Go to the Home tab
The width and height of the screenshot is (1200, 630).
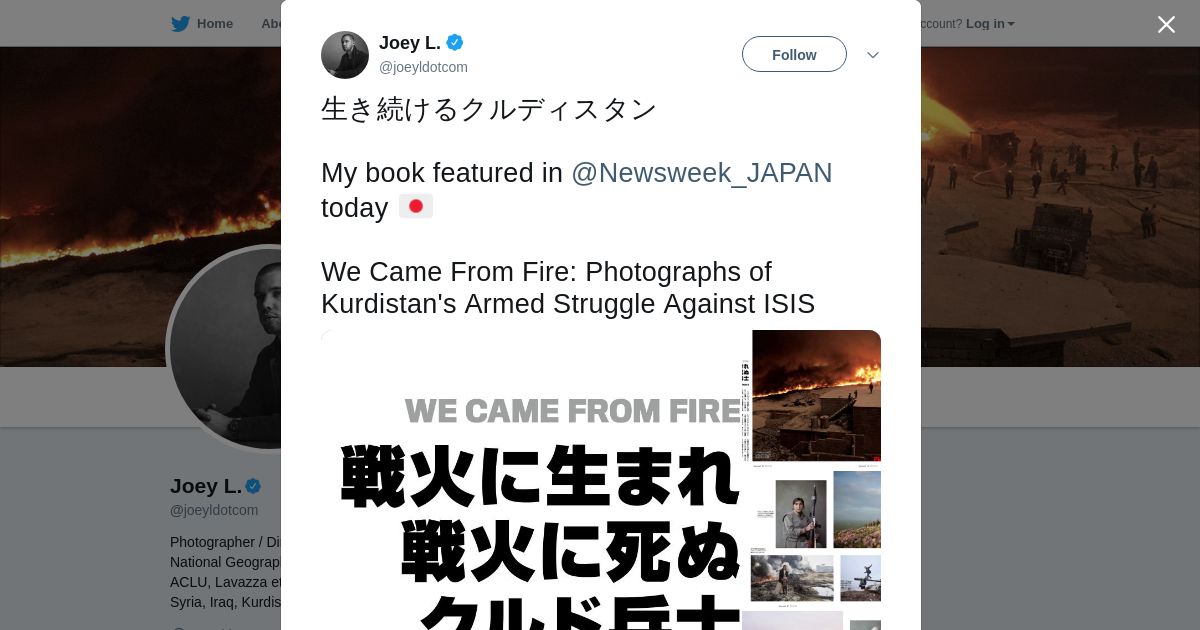click(215, 24)
